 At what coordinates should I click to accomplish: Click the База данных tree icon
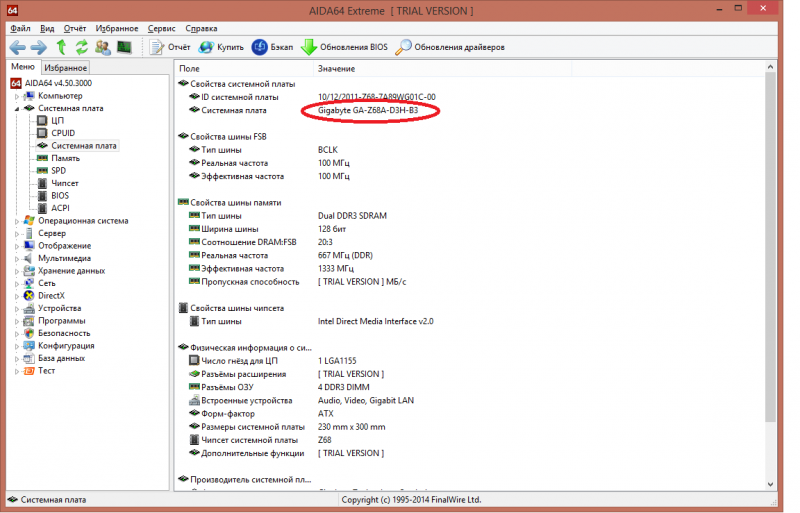point(29,358)
